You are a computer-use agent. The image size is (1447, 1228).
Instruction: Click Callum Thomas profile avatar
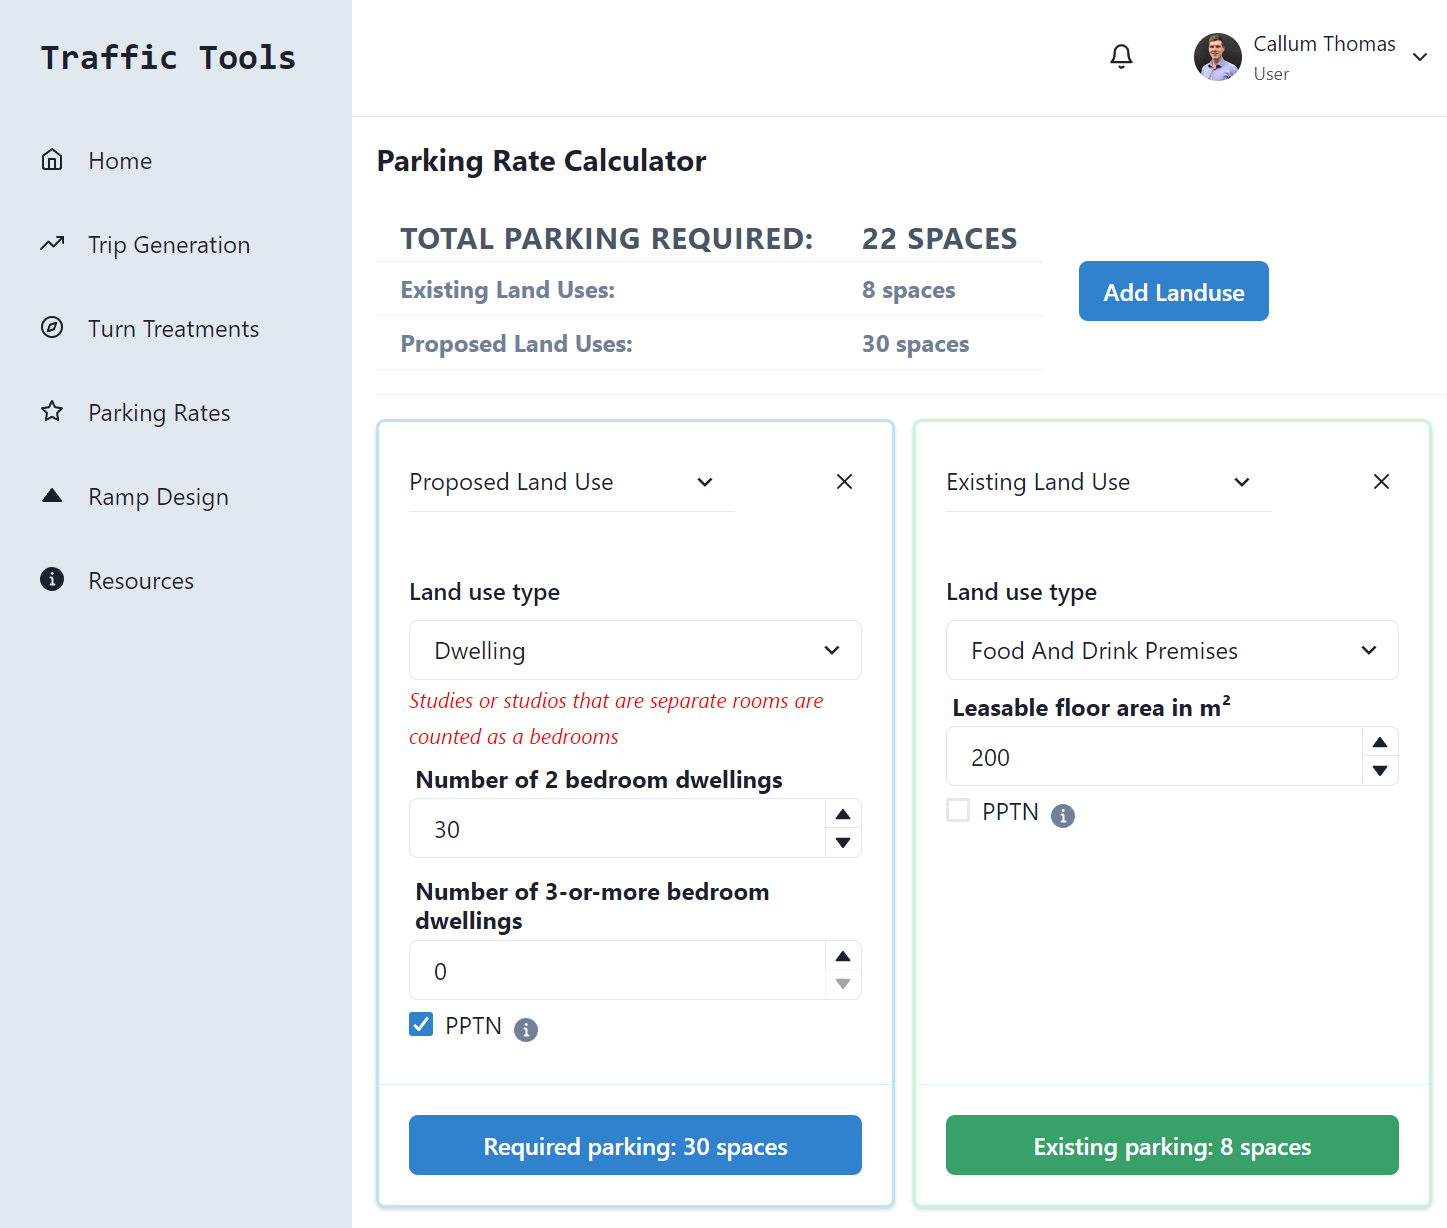[x=1218, y=57]
